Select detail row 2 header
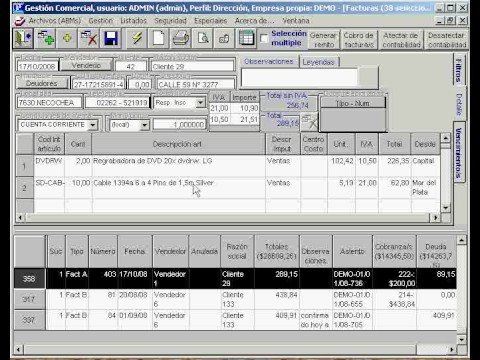 pyautogui.click(x=24, y=188)
